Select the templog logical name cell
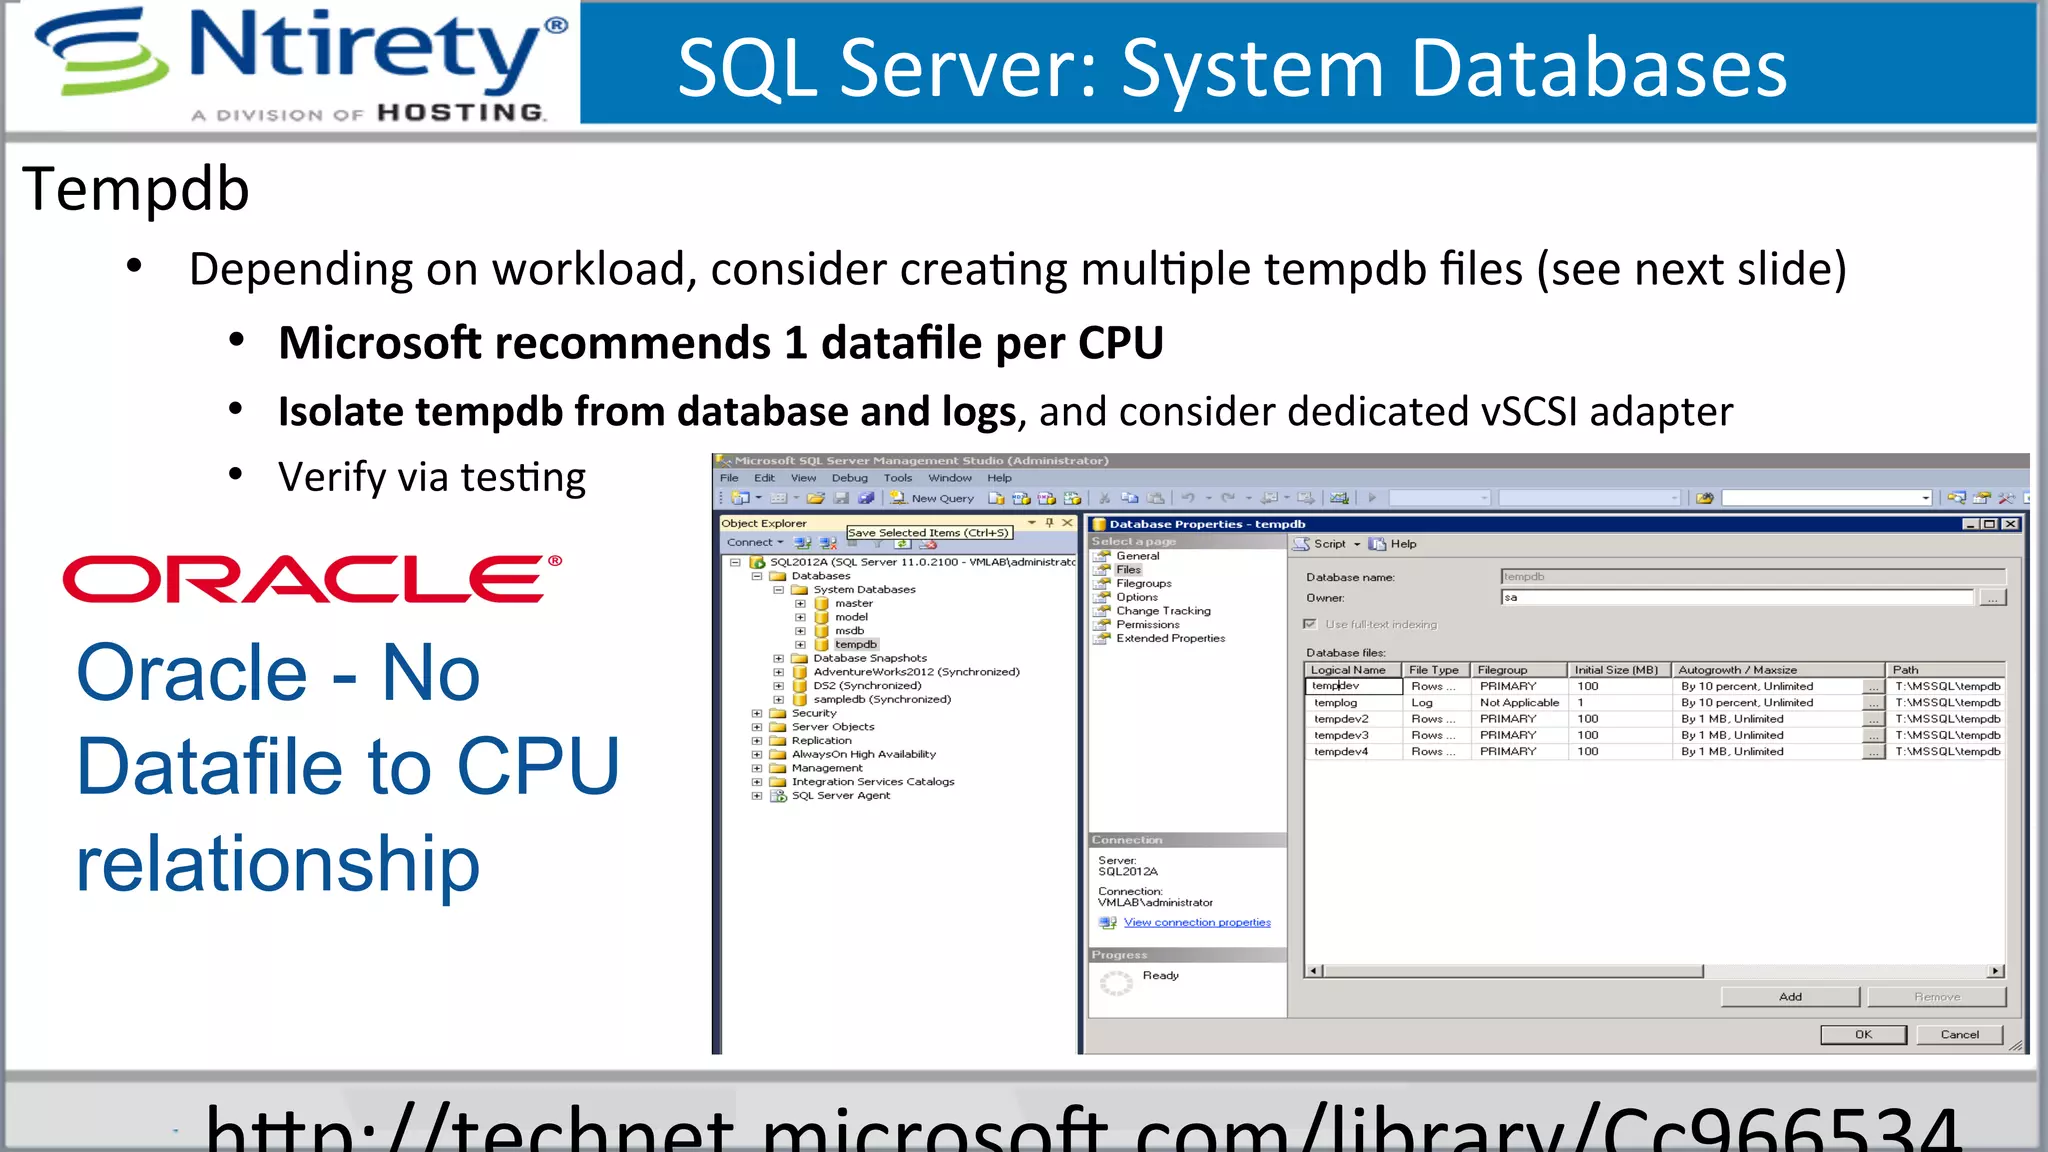This screenshot has width=2048, height=1152. (x=1354, y=703)
